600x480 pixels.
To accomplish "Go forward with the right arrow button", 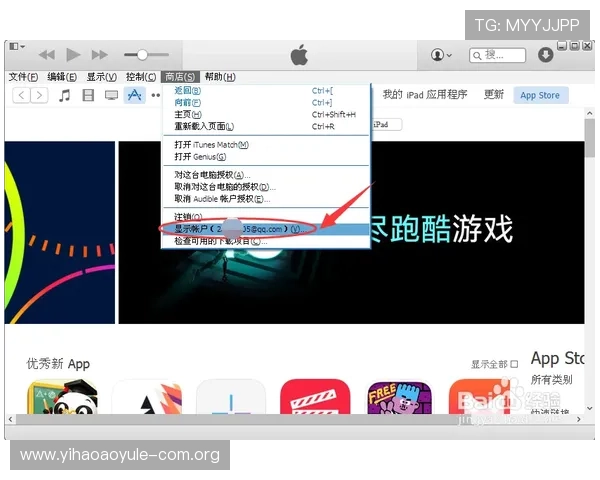I will (39, 95).
